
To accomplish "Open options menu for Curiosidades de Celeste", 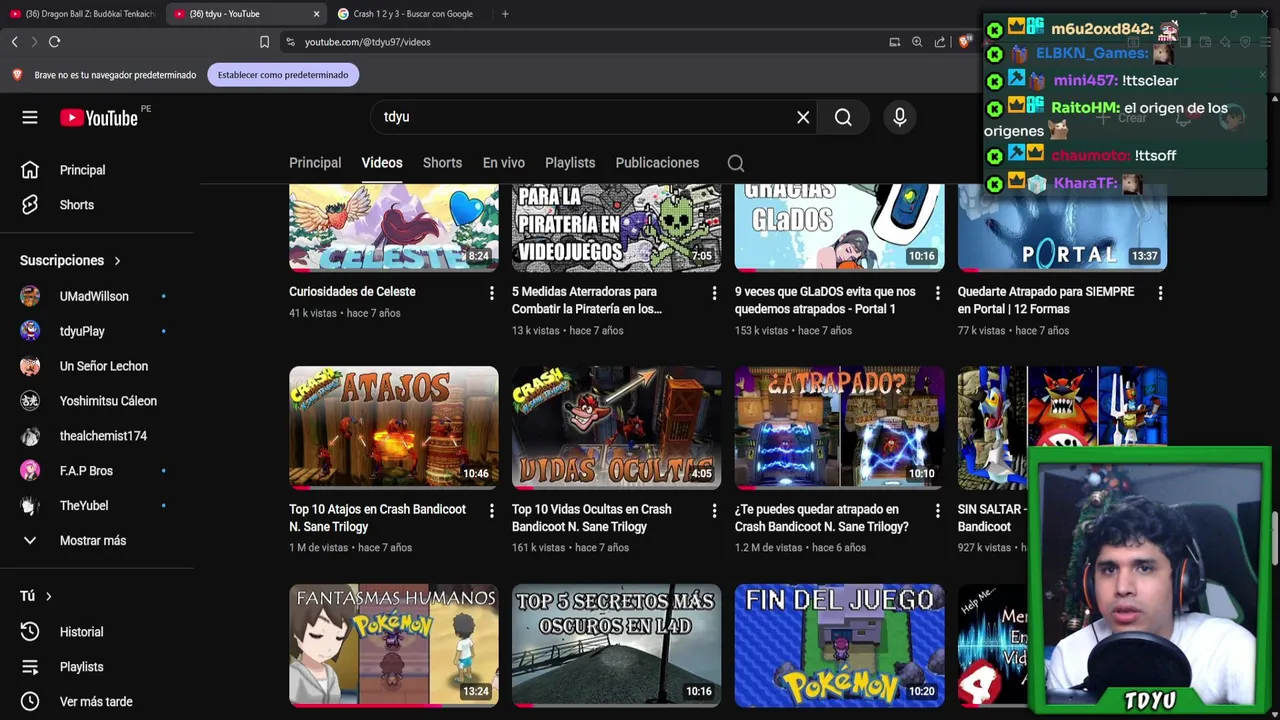I will 491,293.
